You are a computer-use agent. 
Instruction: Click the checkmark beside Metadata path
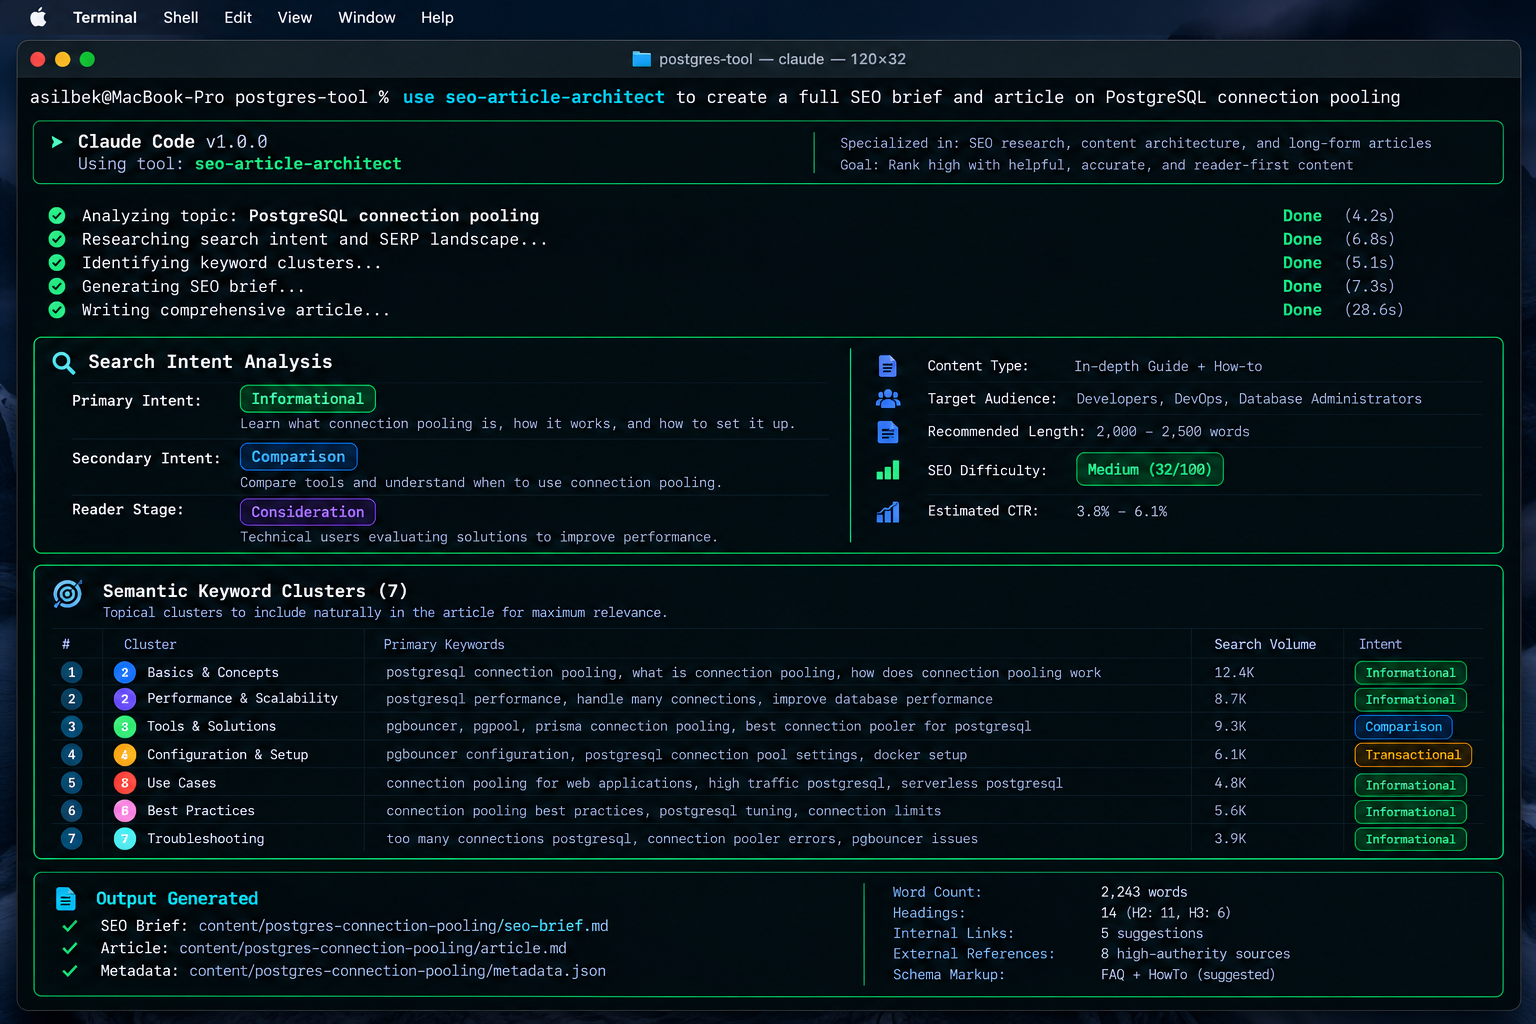[70, 971]
